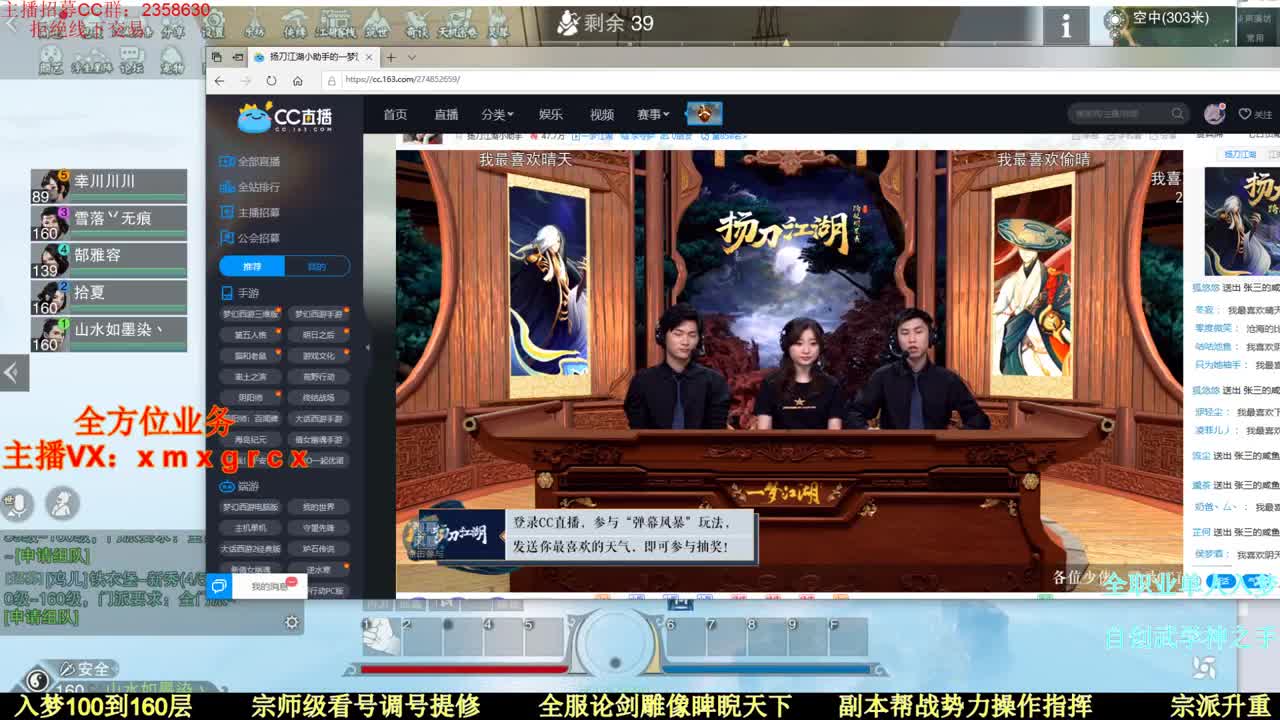Open 直播 in the CC nav bar
The height and width of the screenshot is (720, 1280).
pyautogui.click(x=446, y=114)
